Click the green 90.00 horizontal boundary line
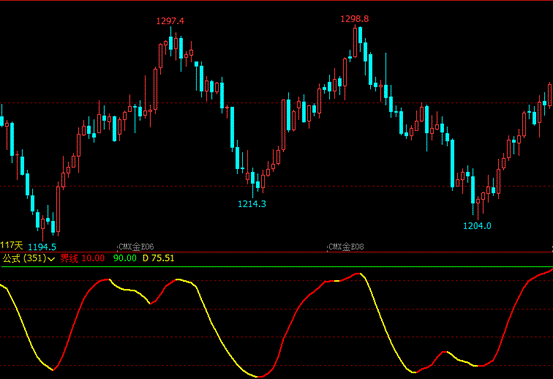553x379 pixels. point(276,267)
